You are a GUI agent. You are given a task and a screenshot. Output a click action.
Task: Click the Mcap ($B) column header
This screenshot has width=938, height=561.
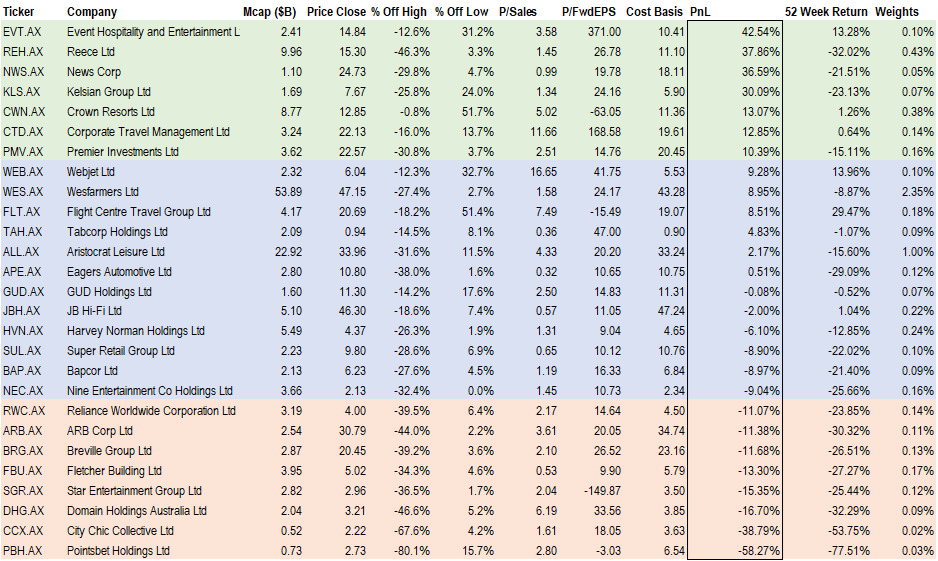pyautogui.click(x=269, y=12)
